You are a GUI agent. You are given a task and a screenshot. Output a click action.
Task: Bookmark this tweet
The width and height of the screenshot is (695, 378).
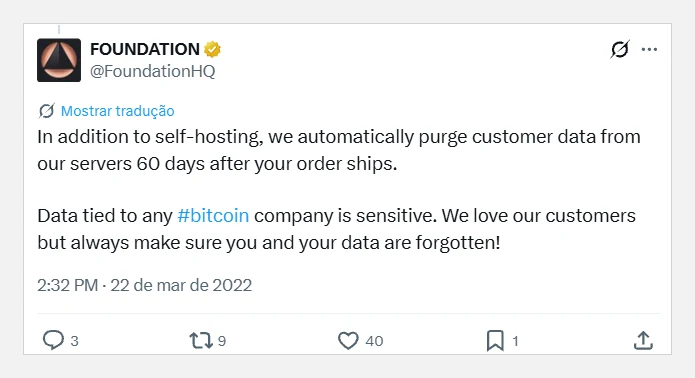click(495, 341)
